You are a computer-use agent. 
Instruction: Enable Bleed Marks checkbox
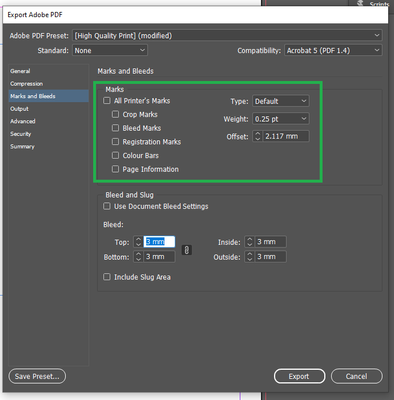click(x=115, y=128)
